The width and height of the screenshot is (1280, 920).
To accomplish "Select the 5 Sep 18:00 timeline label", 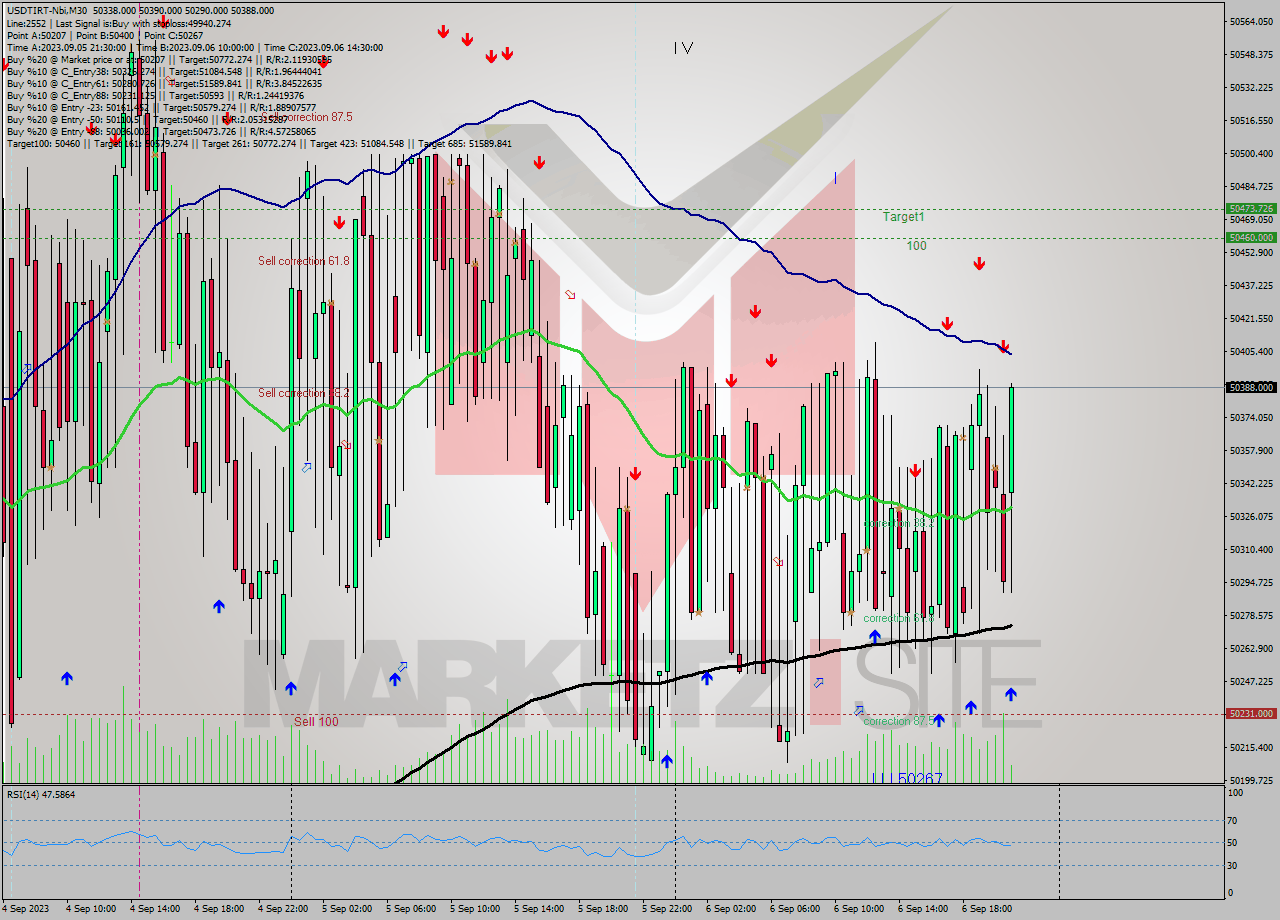I will coord(604,908).
